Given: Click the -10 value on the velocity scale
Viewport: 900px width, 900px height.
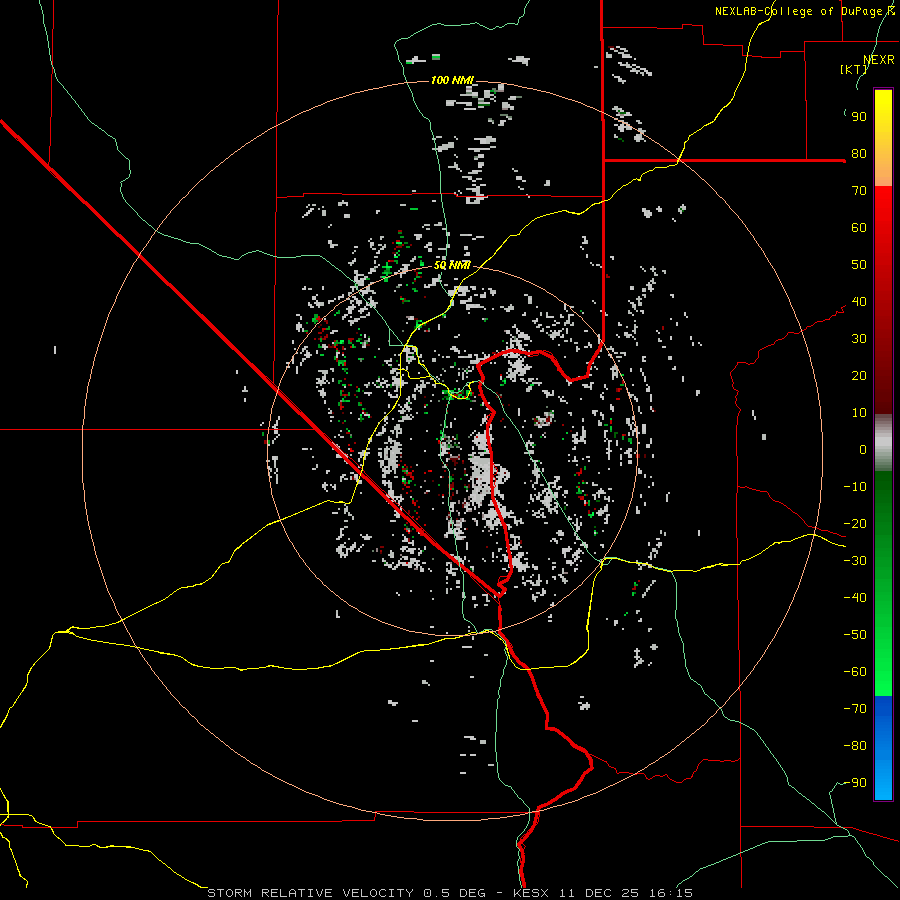Looking at the screenshot, I should [855, 487].
